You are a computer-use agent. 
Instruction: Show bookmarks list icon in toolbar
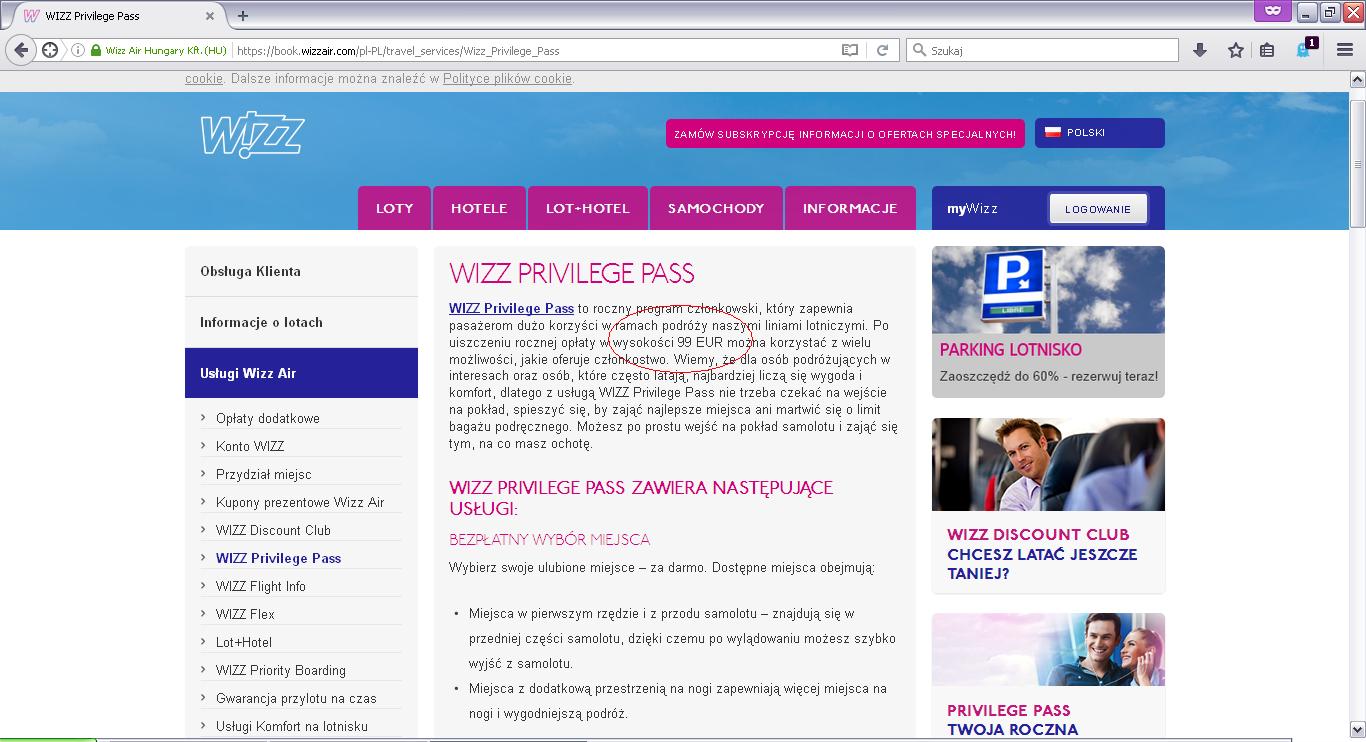point(1267,50)
